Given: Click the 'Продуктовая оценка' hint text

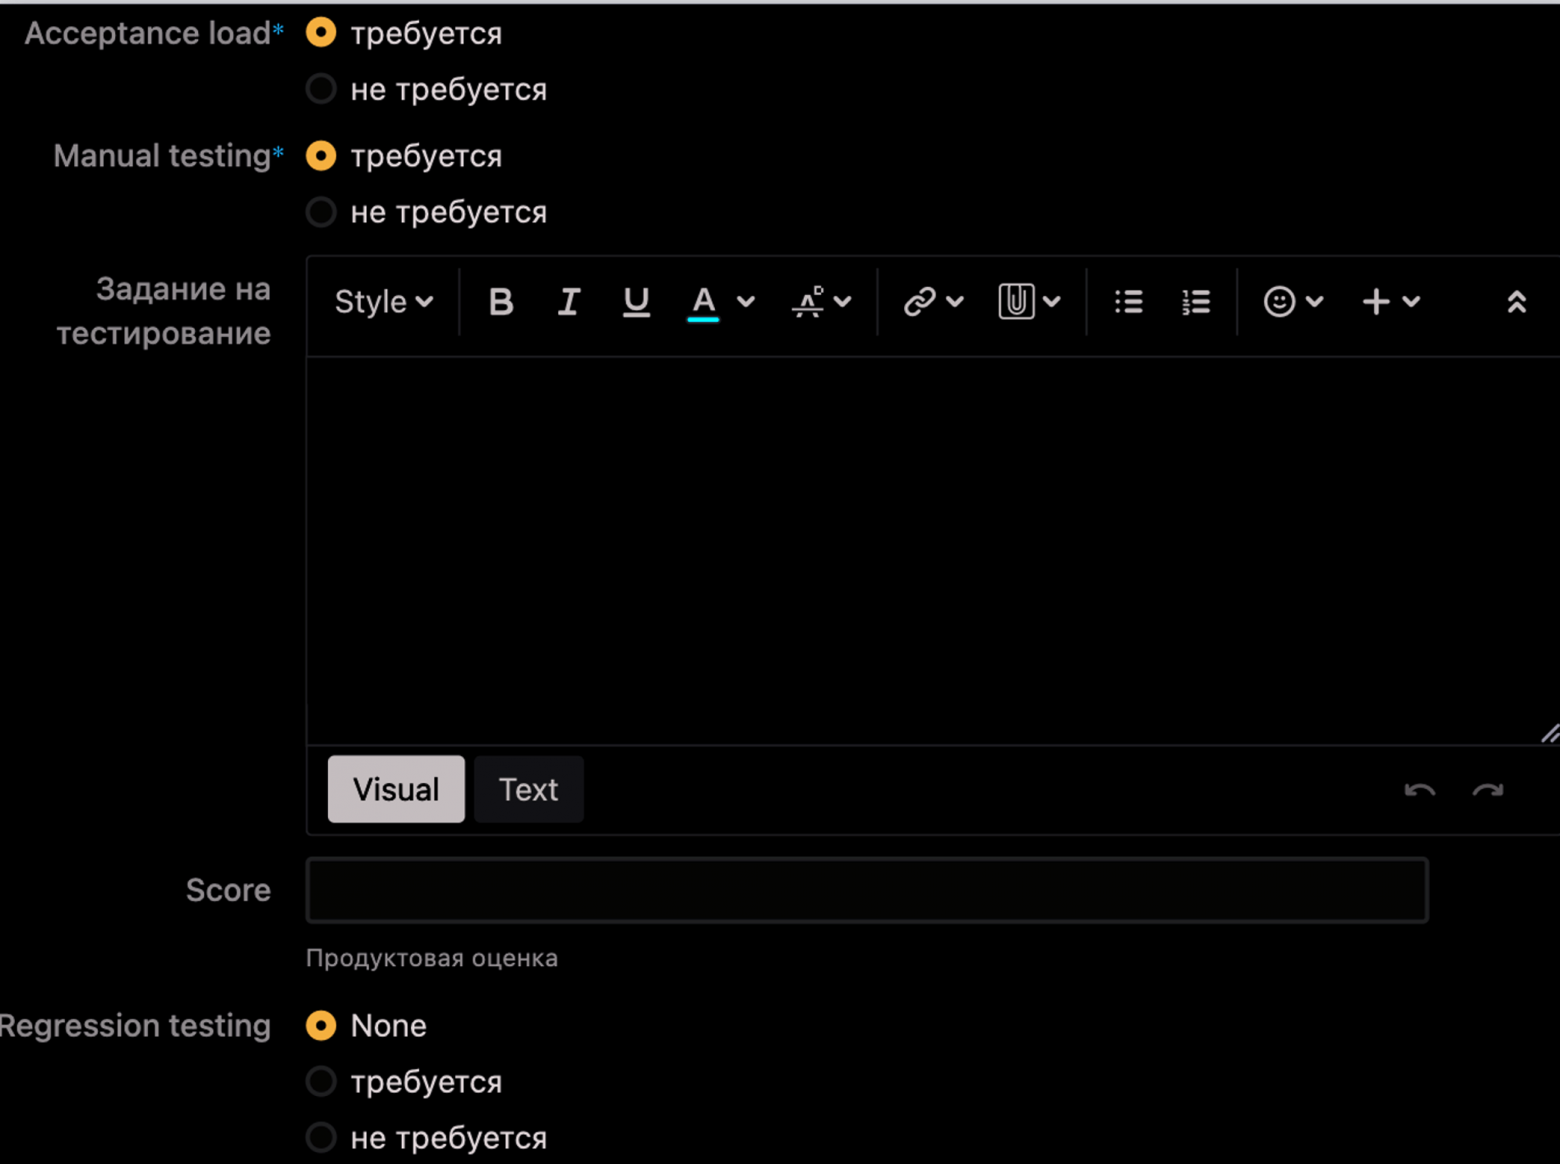Looking at the screenshot, I should coord(432,958).
